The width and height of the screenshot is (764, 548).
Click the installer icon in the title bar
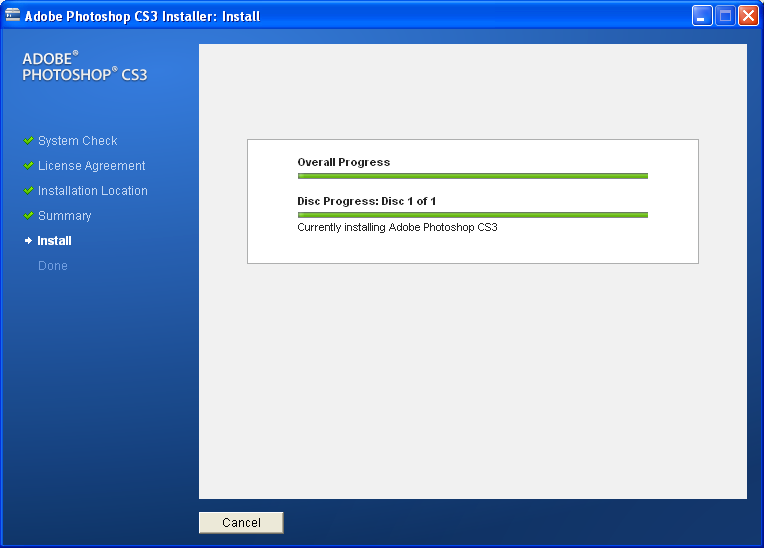tap(13, 16)
